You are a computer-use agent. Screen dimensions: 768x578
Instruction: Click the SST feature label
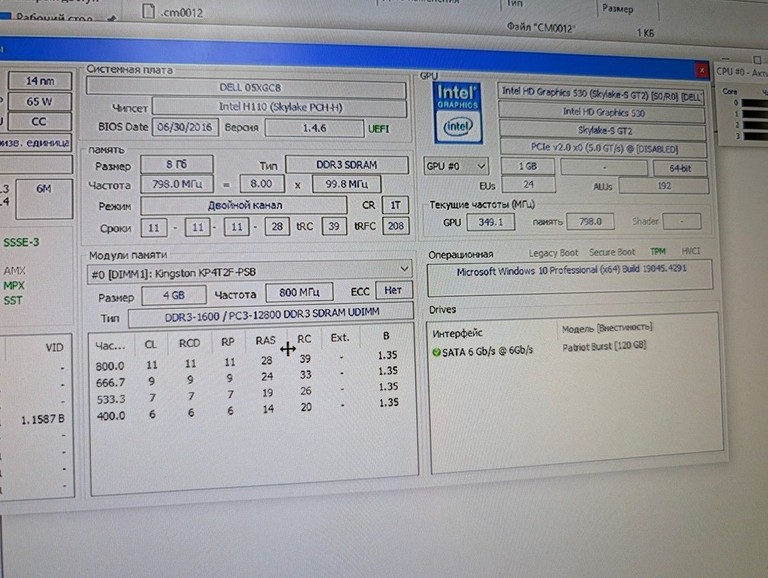(13, 300)
